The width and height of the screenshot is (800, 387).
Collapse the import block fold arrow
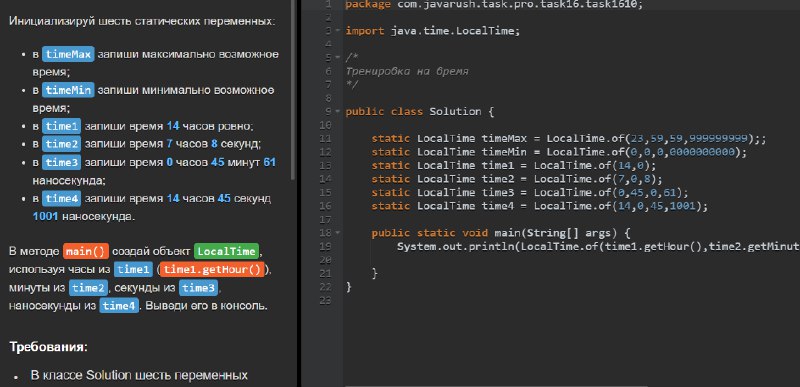[x=338, y=31]
